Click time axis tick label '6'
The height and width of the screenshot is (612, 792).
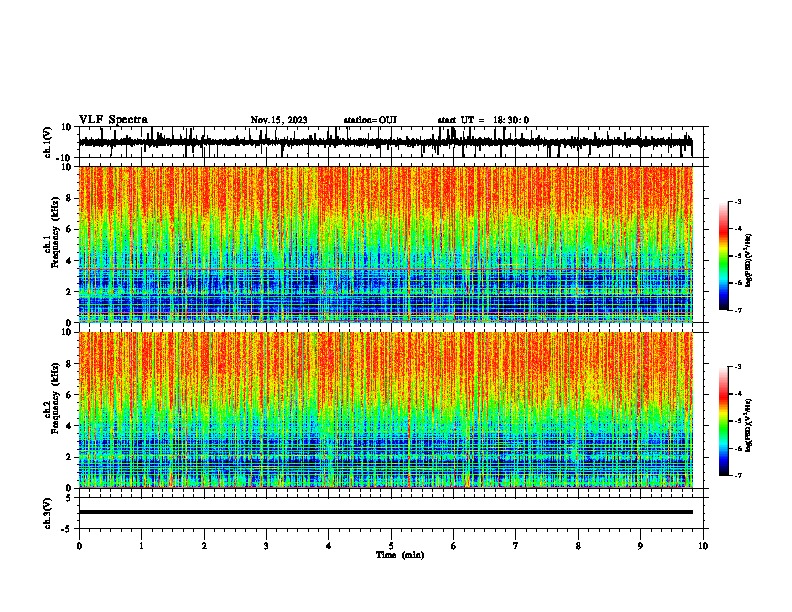pyautogui.click(x=454, y=546)
